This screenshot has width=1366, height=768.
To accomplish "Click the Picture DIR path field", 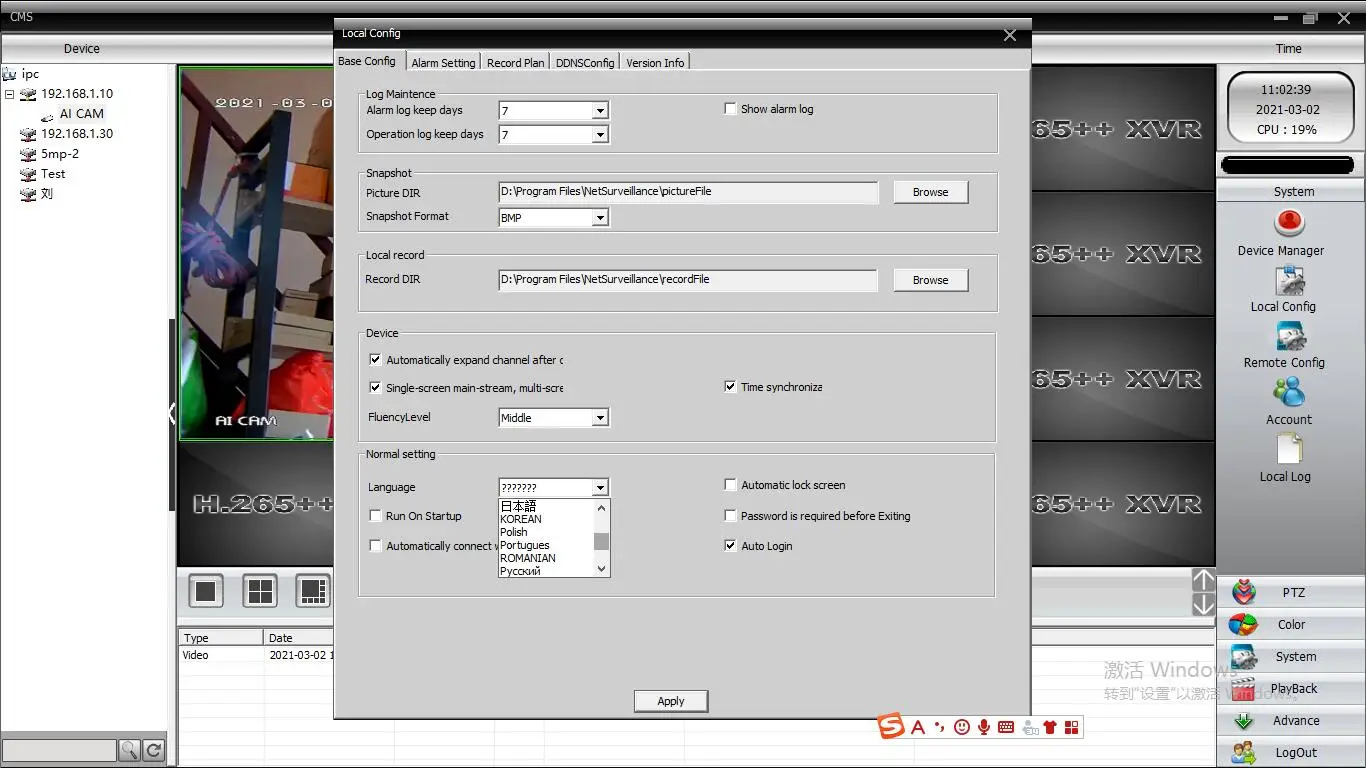I will pos(688,192).
